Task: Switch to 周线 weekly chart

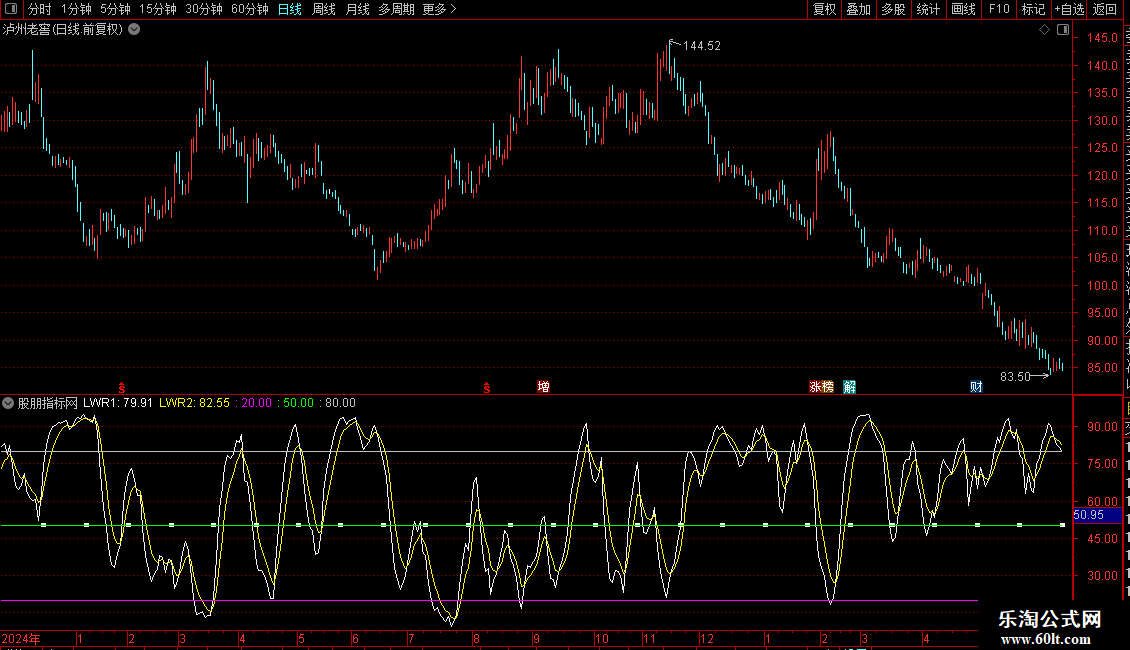Action: tap(324, 9)
